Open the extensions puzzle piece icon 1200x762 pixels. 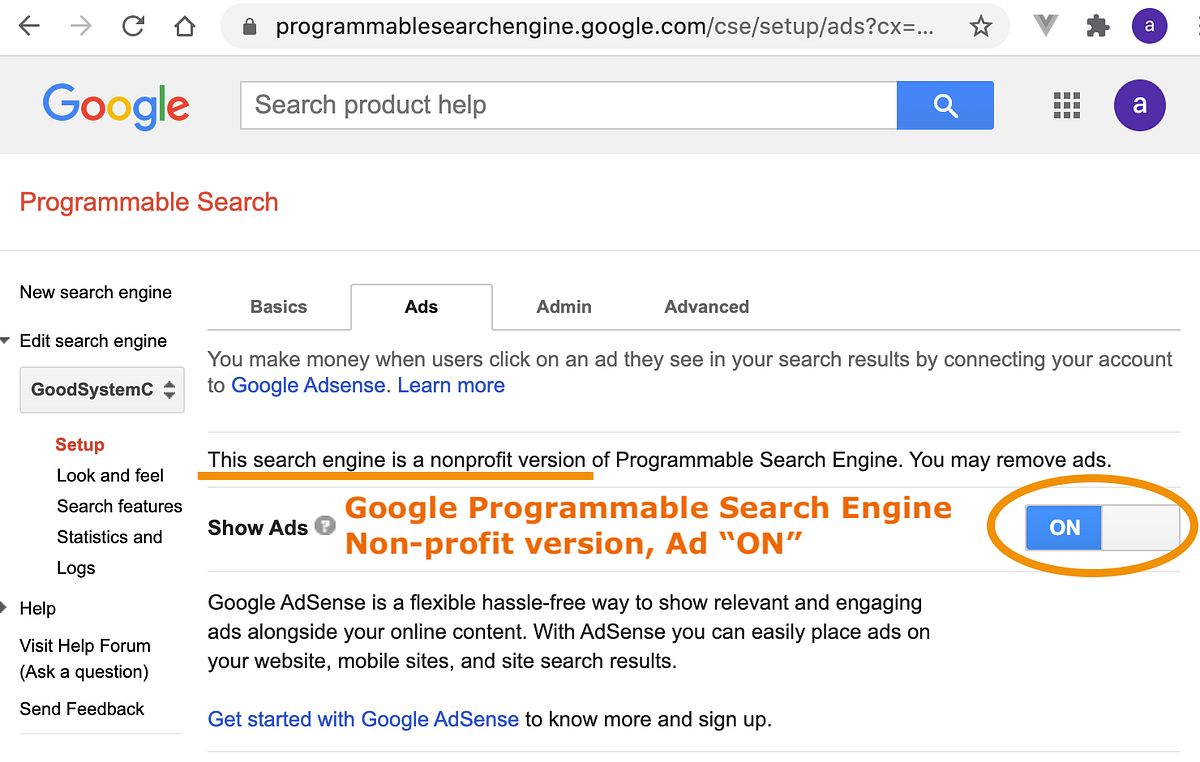point(1098,27)
